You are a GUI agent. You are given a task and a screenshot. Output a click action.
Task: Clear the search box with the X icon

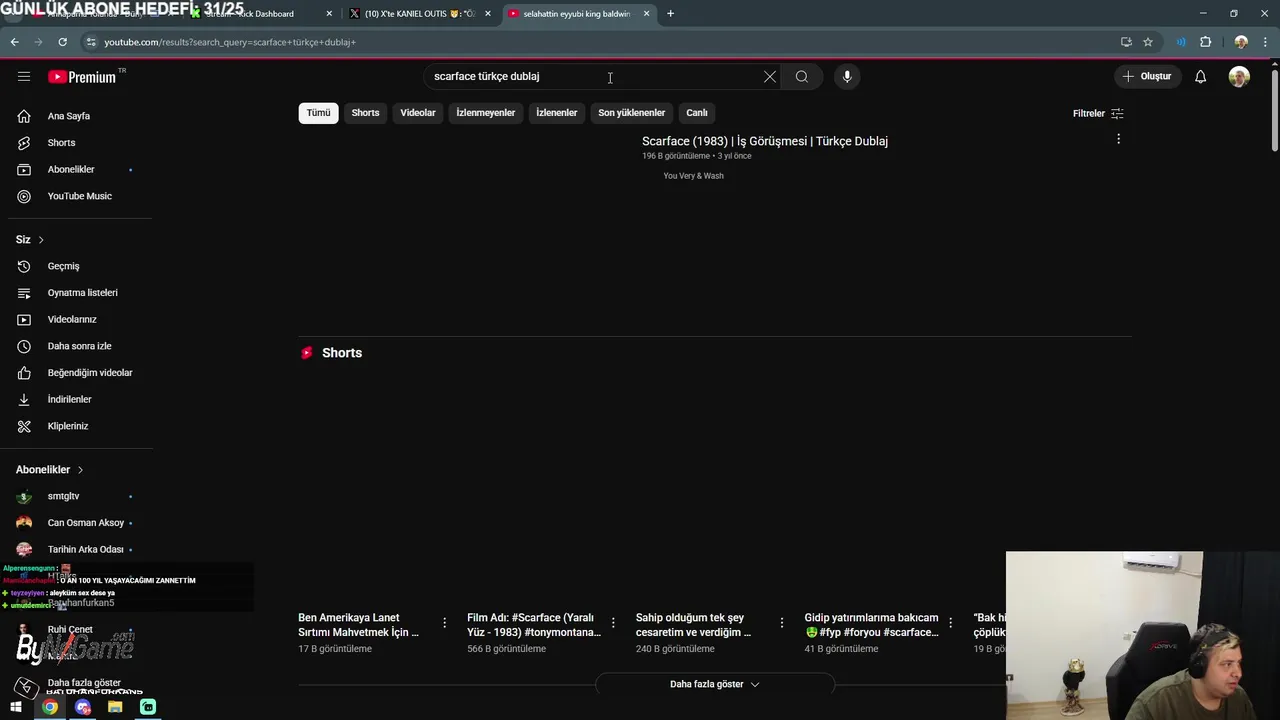click(770, 77)
